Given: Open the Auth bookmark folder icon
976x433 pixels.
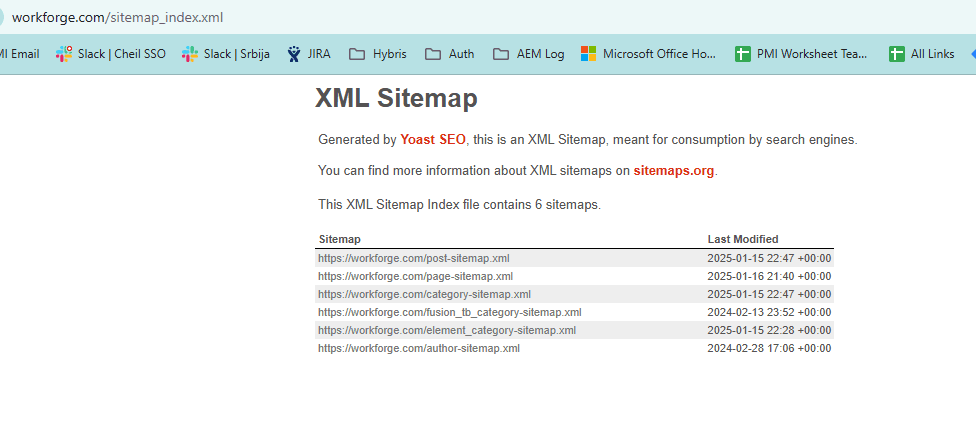Looking at the screenshot, I should pos(433,54).
